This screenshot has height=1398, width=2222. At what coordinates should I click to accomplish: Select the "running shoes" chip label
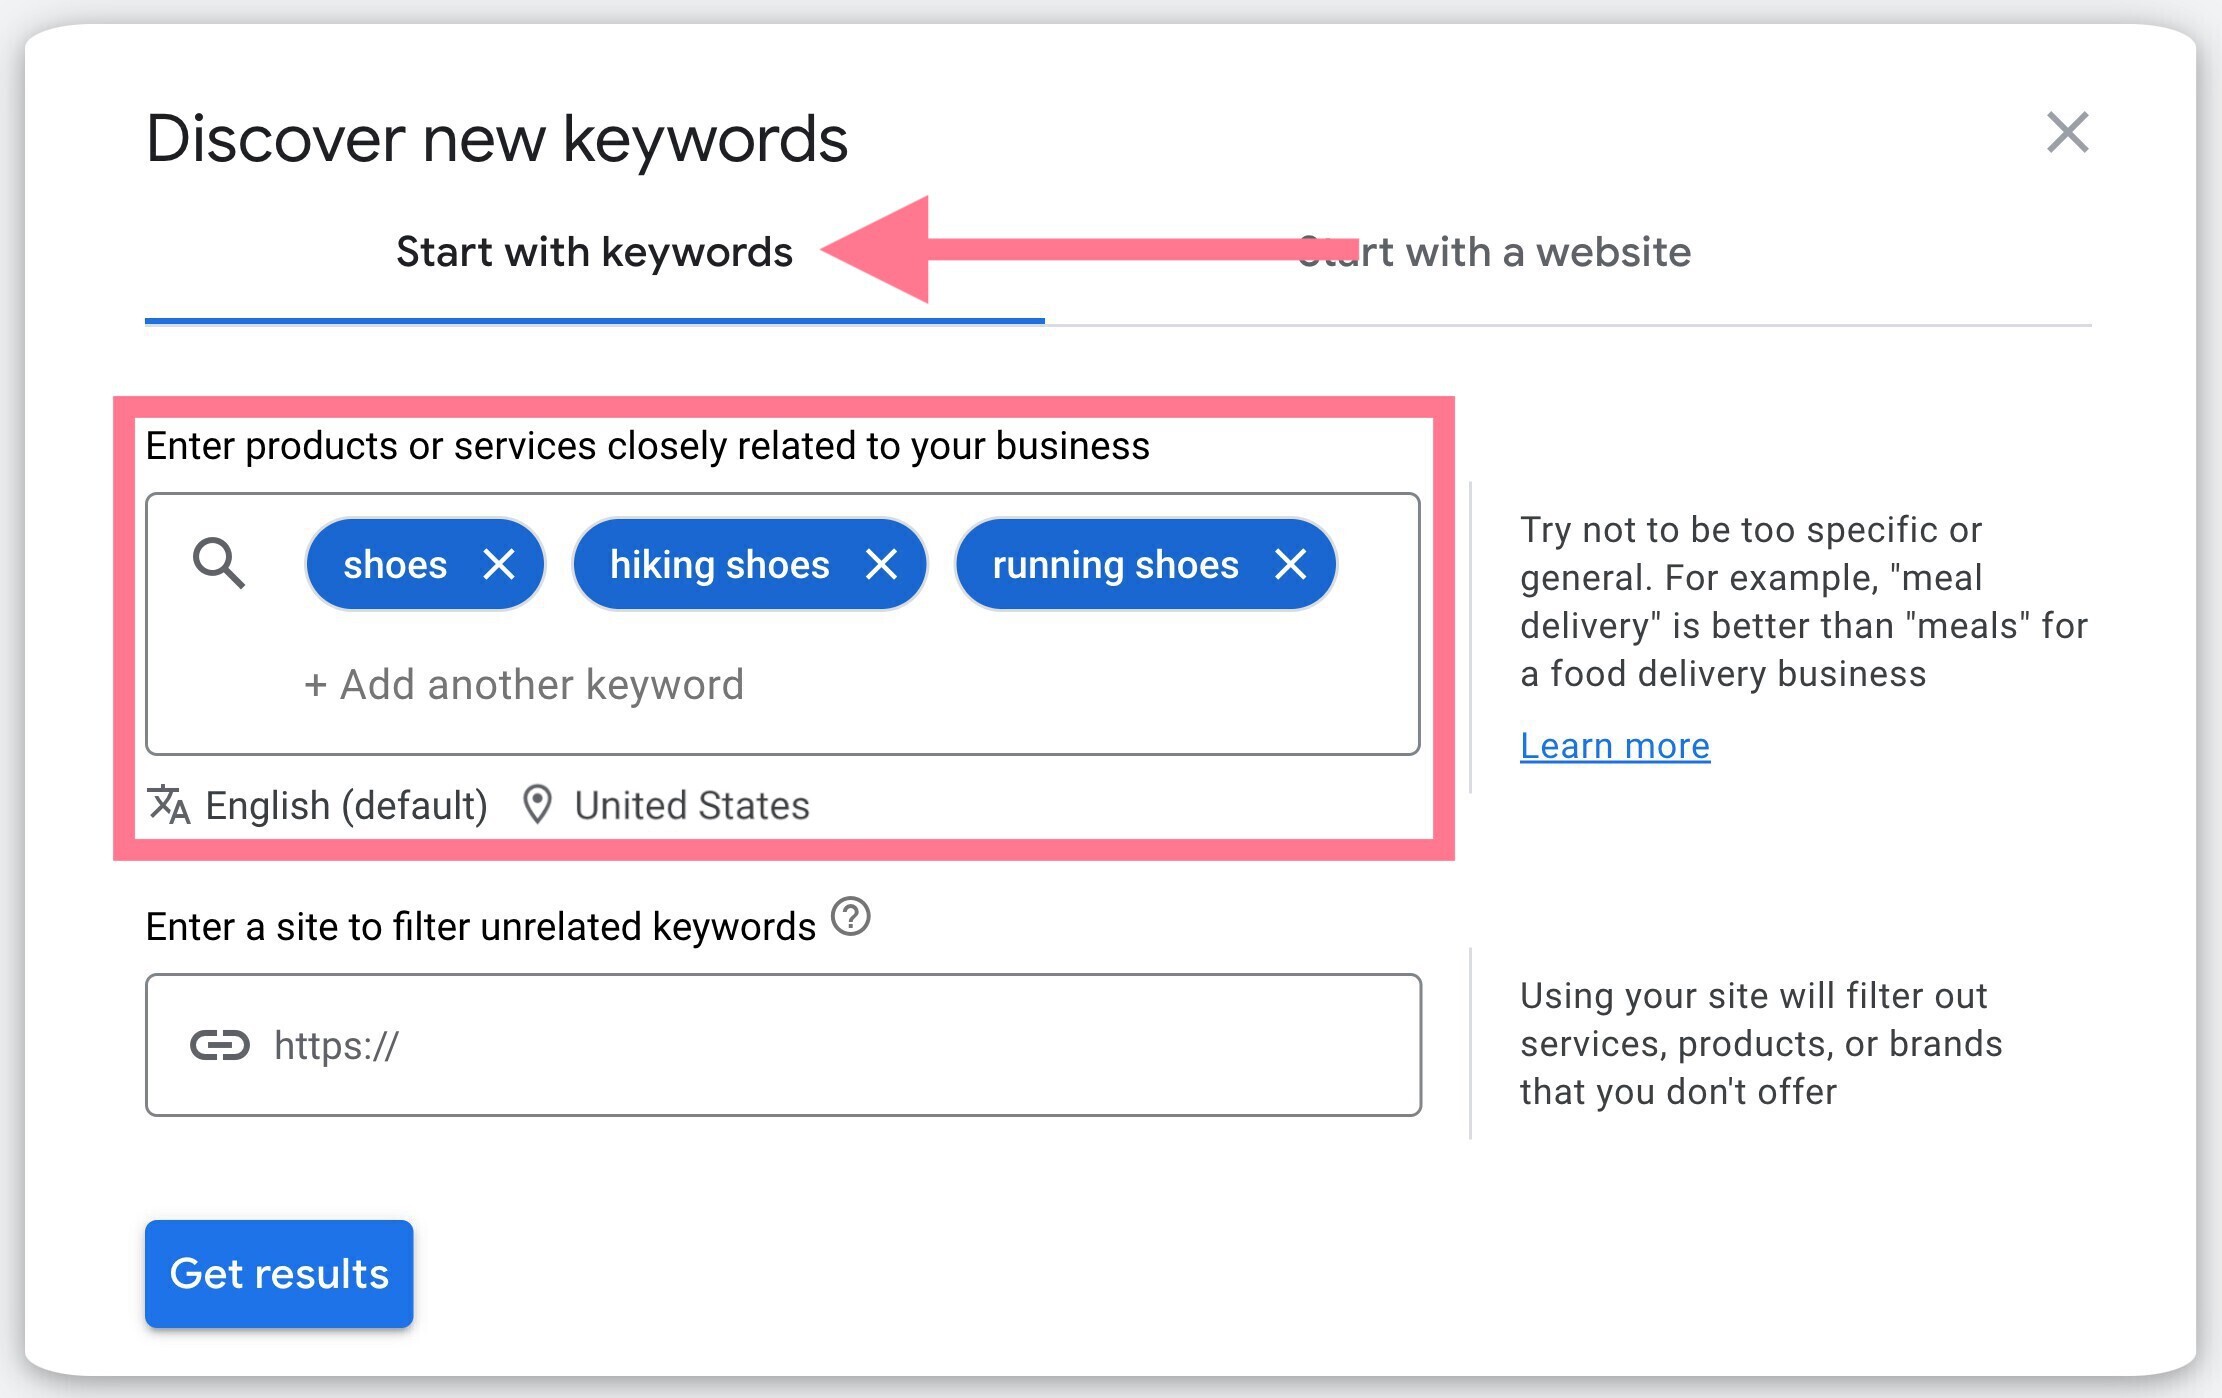tap(1114, 565)
